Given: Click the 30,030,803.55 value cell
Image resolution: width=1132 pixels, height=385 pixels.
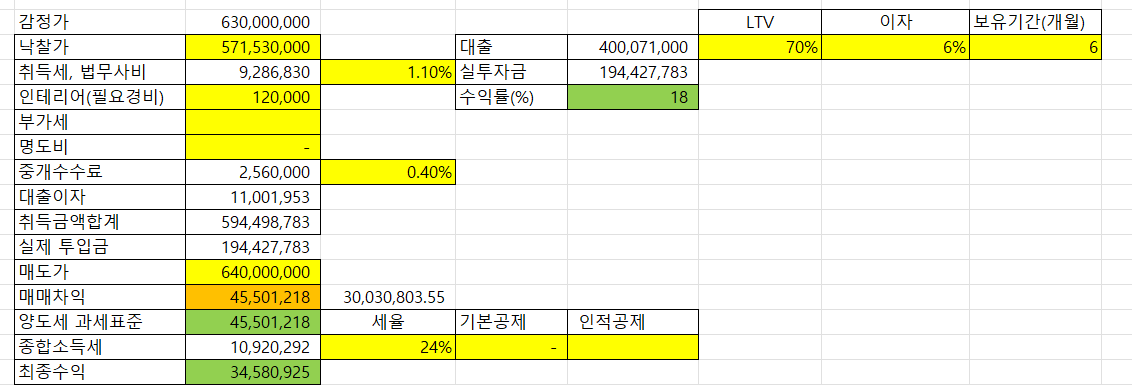Looking at the screenshot, I should 388,297.
